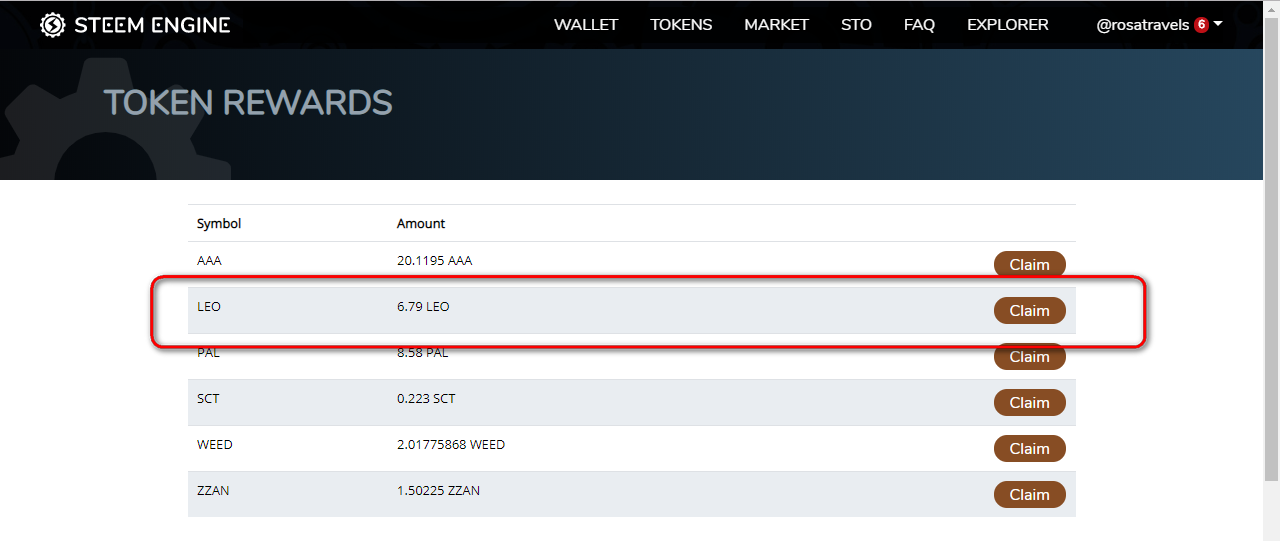
Task: Click the 20.1195 AAA amount
Action: pos(435,260)
